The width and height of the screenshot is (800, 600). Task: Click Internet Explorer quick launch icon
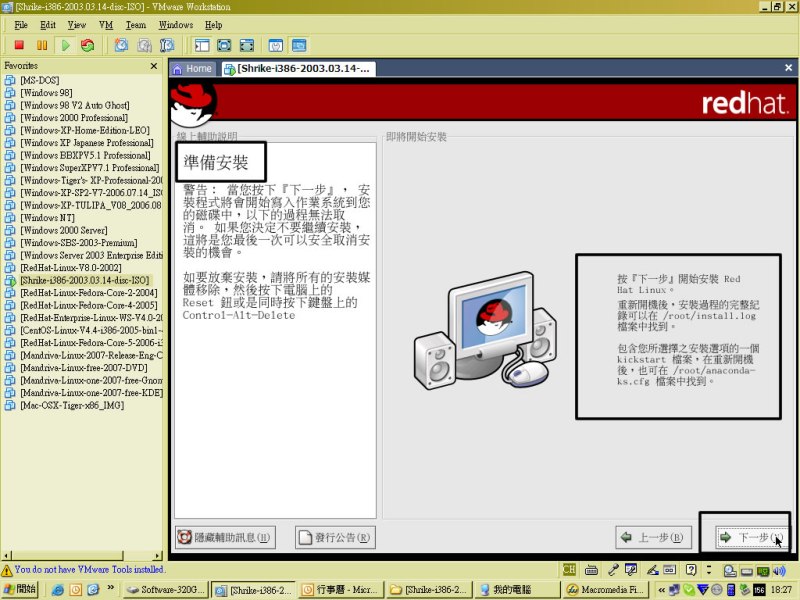click(58, 589)
